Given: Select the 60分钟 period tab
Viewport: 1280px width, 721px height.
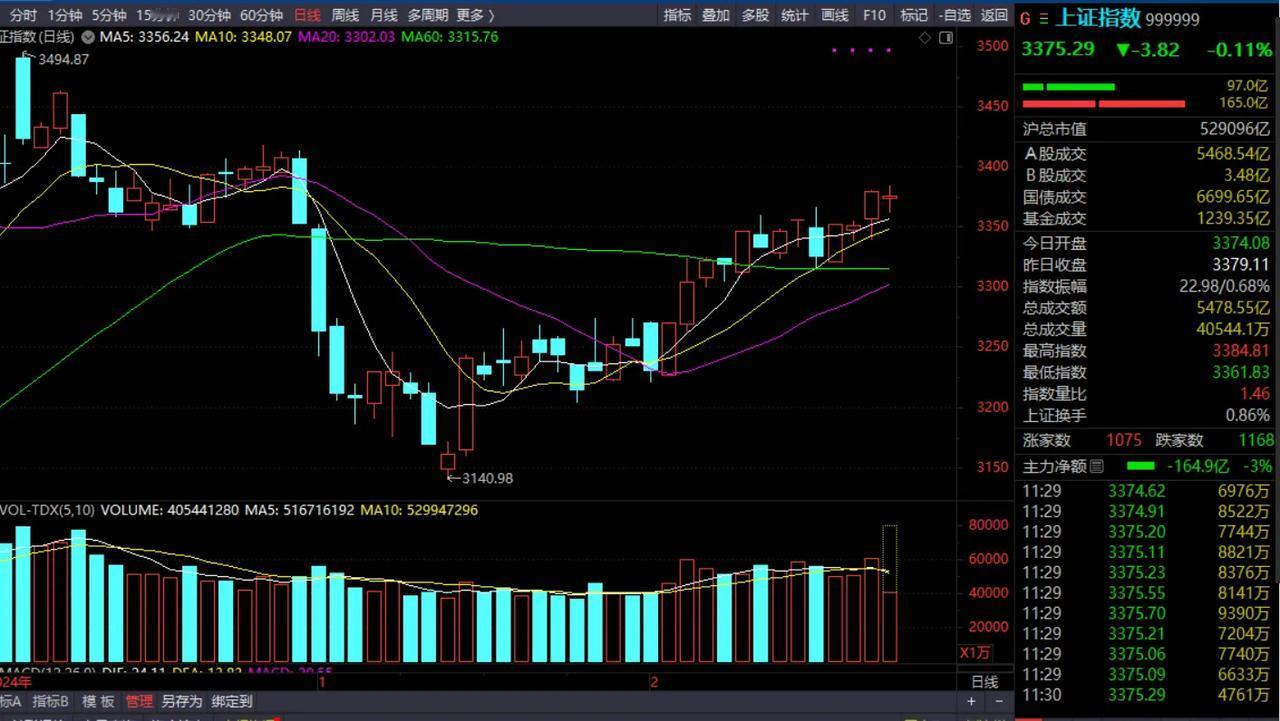Looking at the screenshot, I should pos(262,15).
